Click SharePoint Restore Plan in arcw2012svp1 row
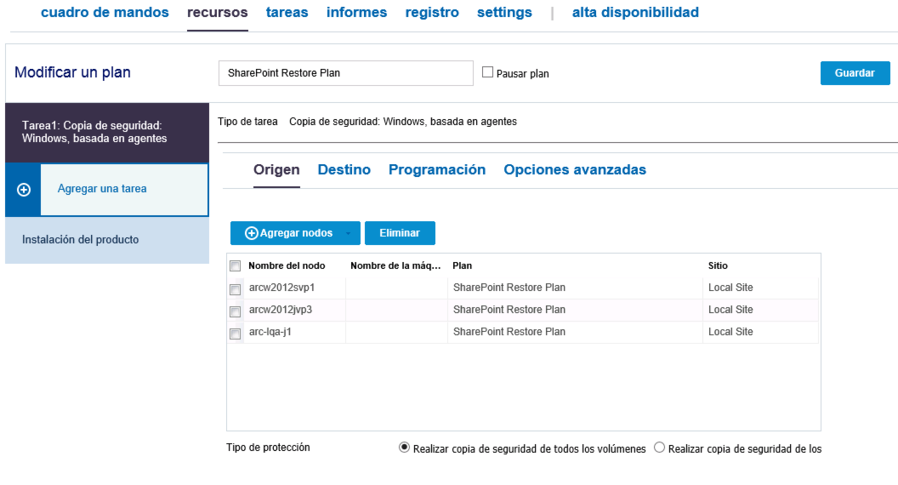 tap(509, 287)
